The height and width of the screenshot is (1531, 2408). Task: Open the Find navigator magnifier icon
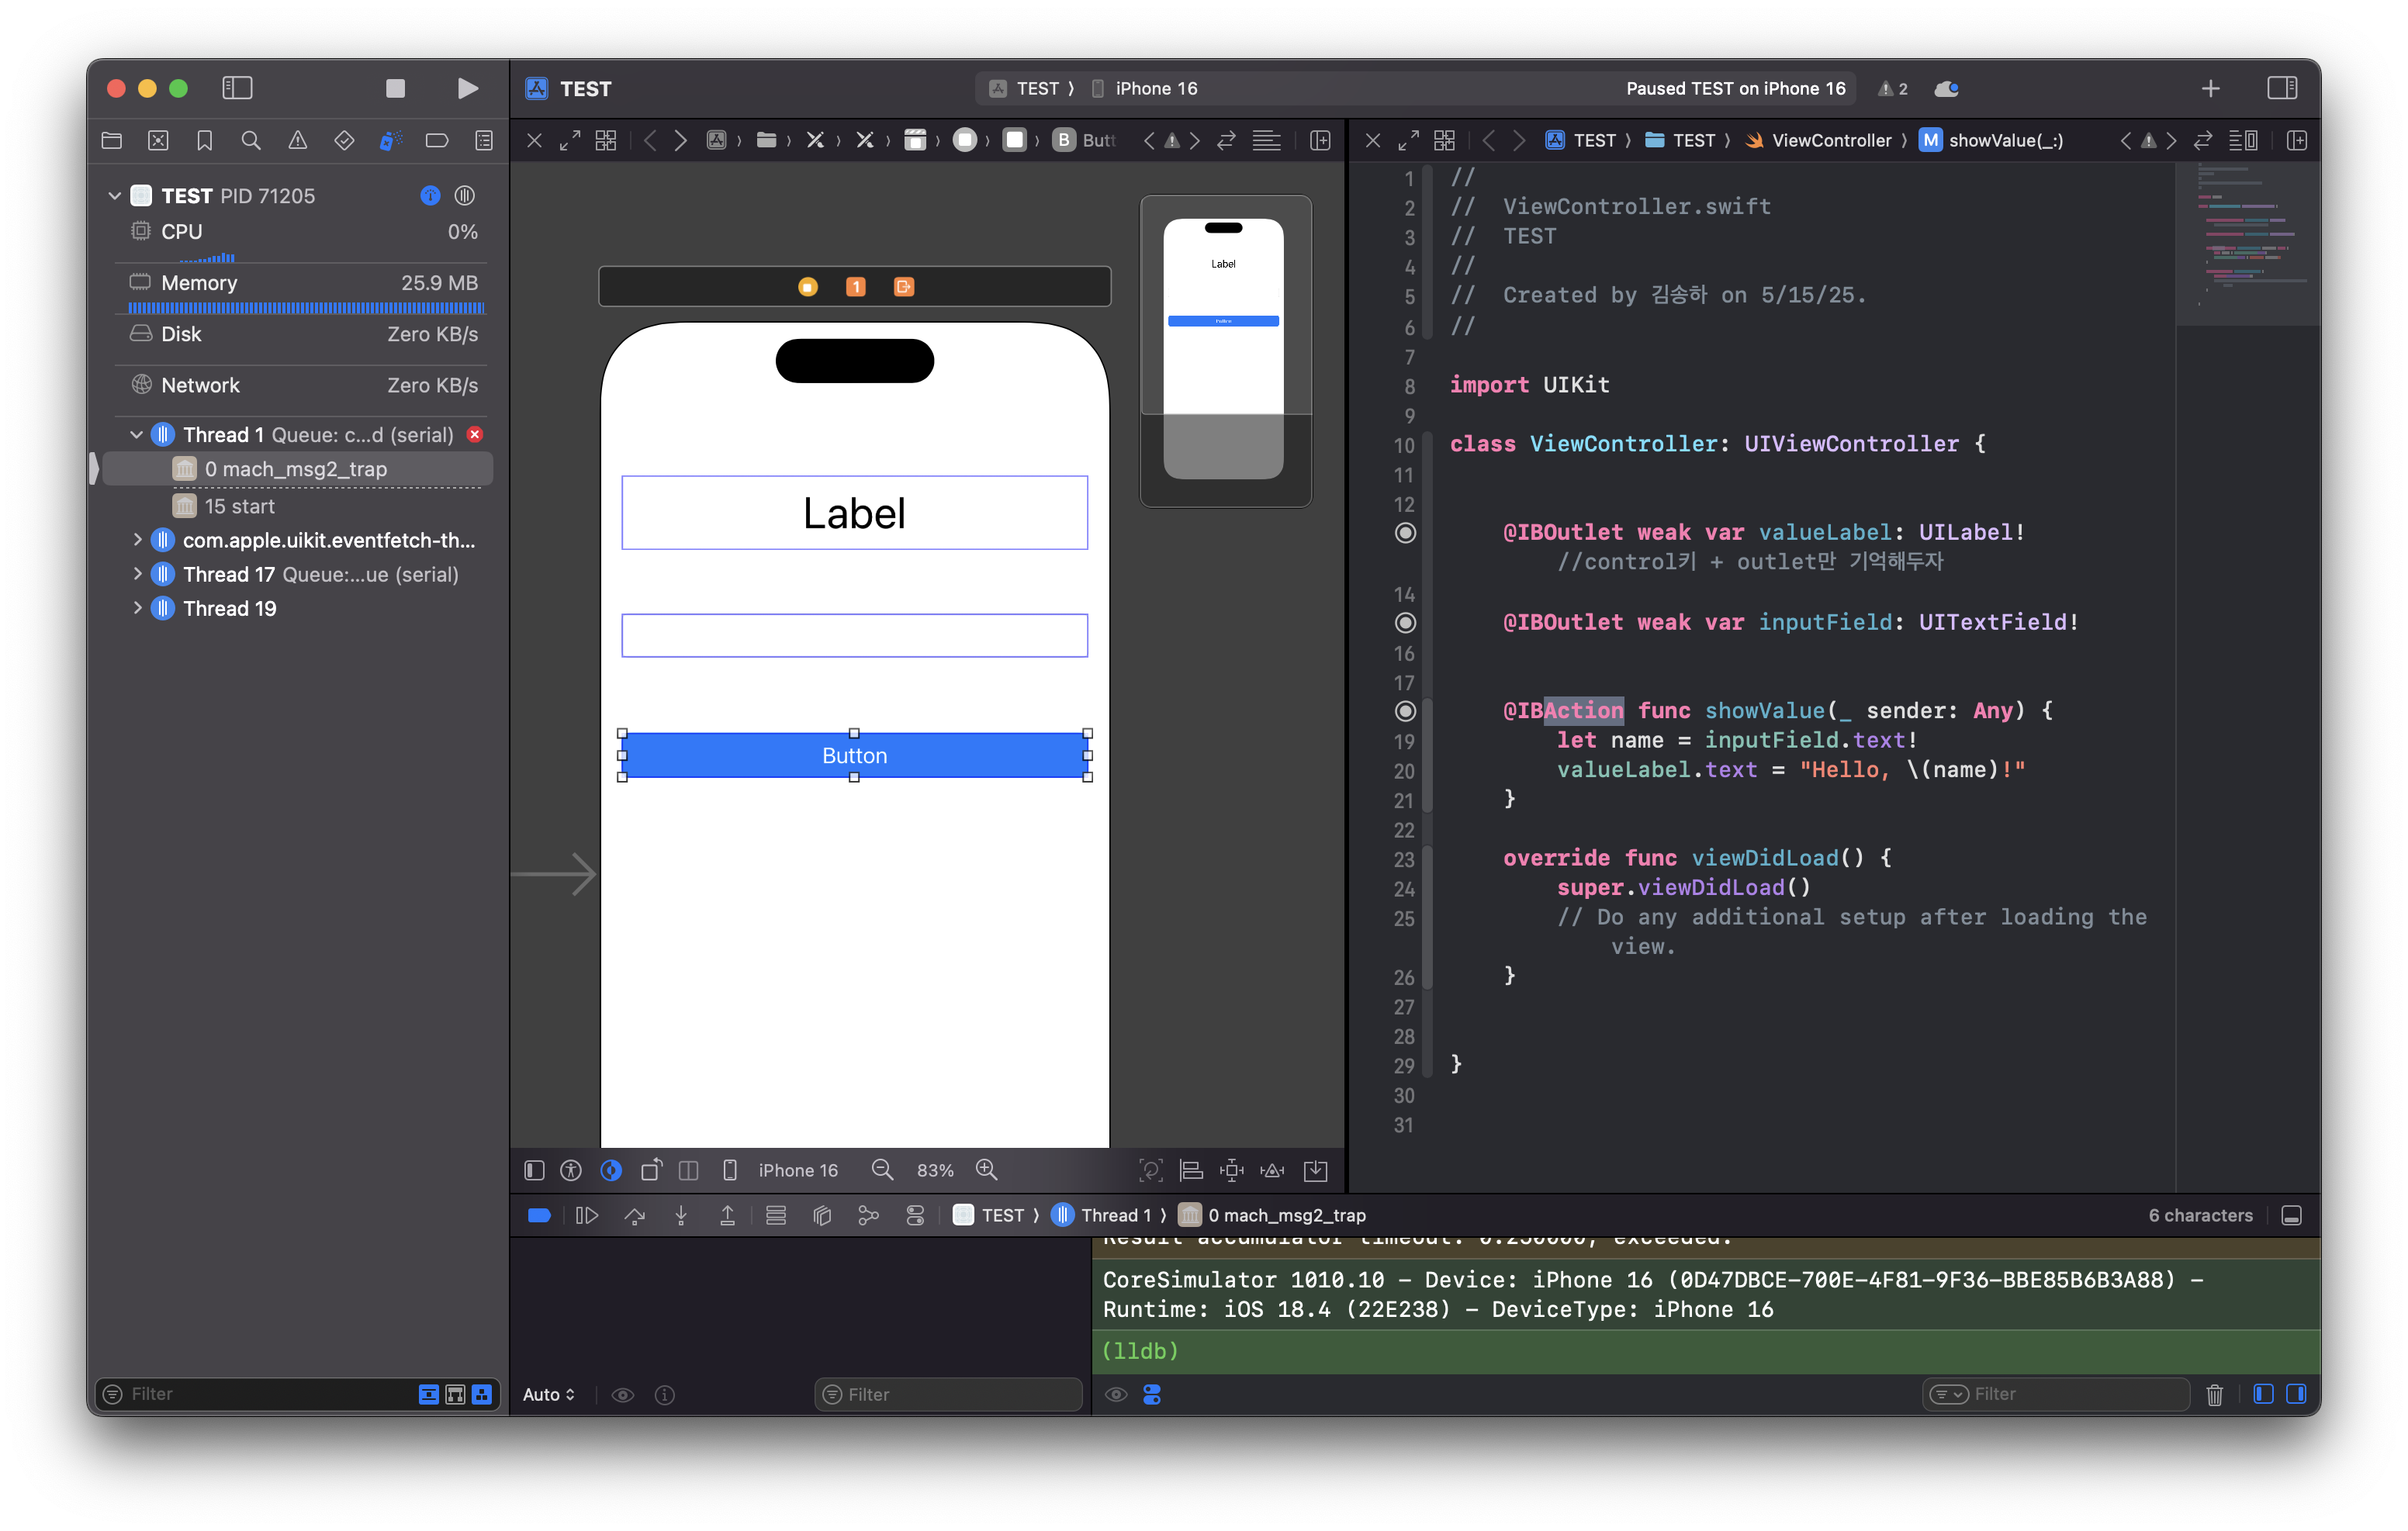(x=251, y=140)
